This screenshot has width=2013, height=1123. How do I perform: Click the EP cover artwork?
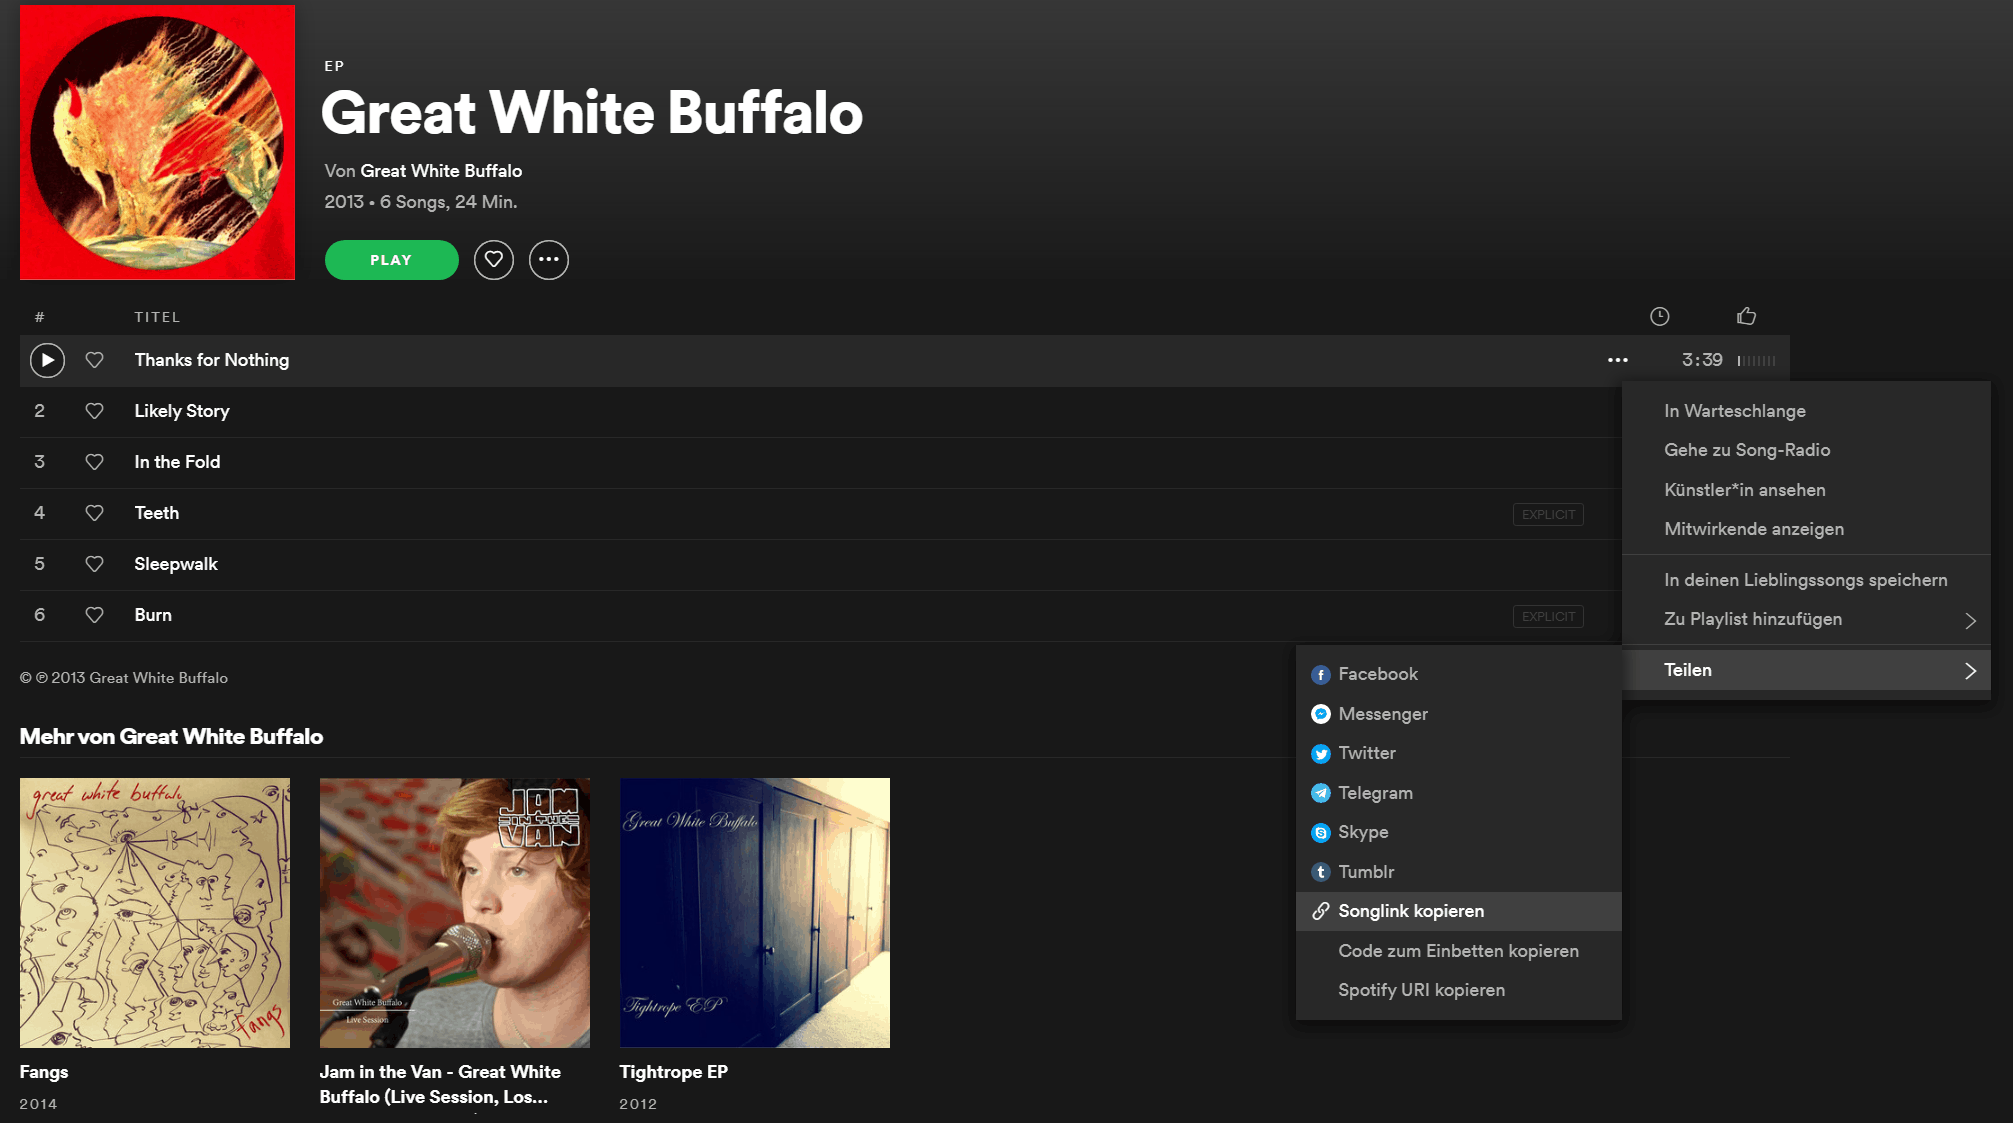[157, 142]
